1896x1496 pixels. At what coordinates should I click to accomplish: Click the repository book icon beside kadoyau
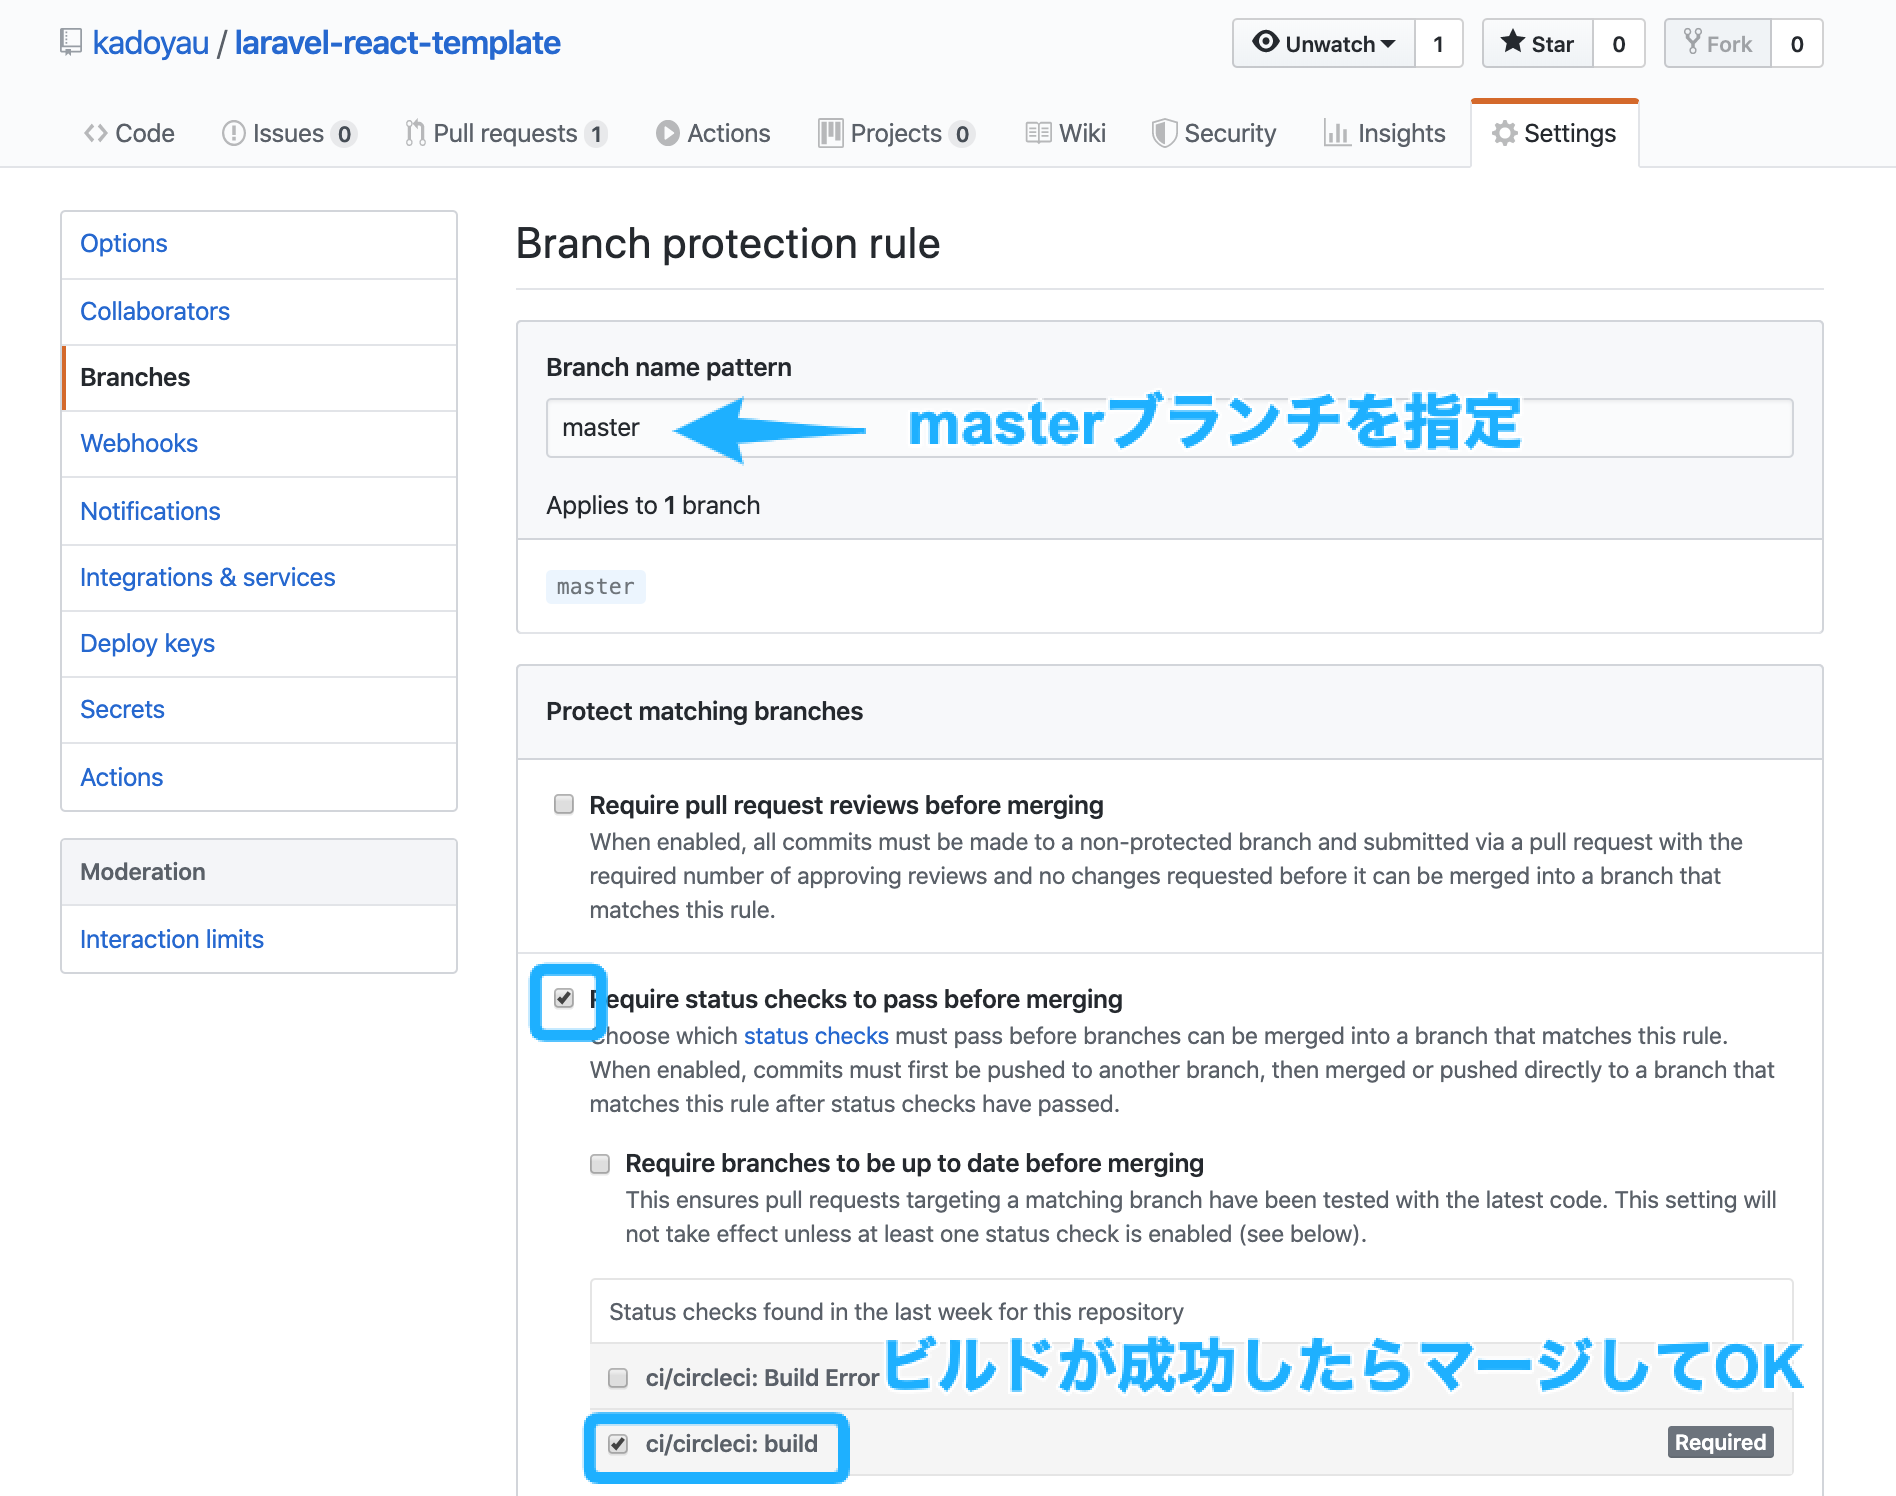click(x=70, y=42)
